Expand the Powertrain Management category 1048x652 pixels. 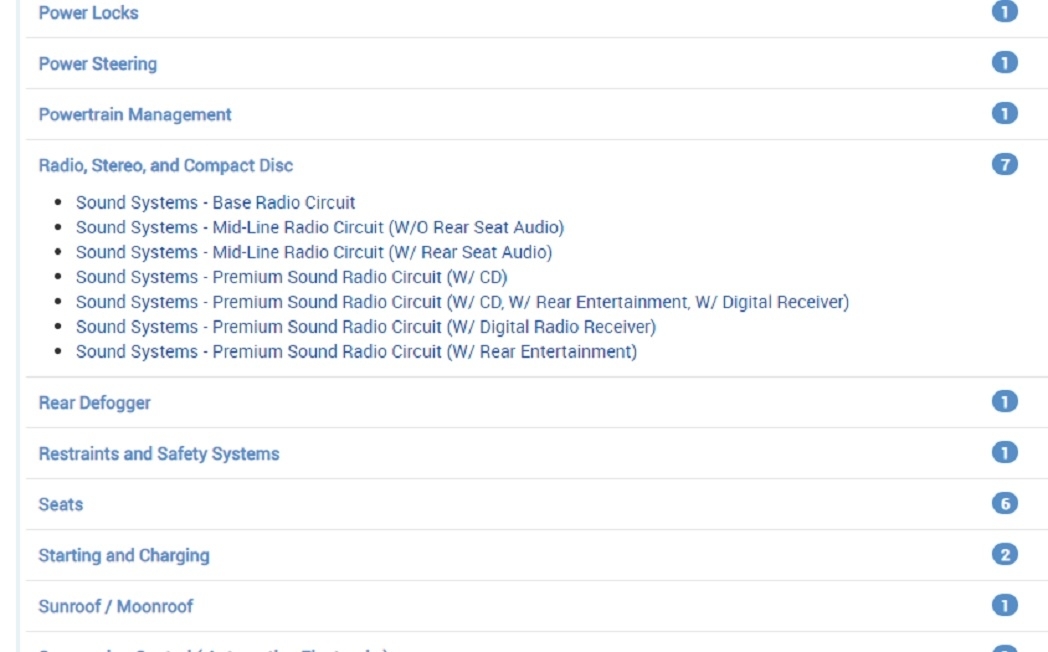pyautogui.click(x=134, y=115)
